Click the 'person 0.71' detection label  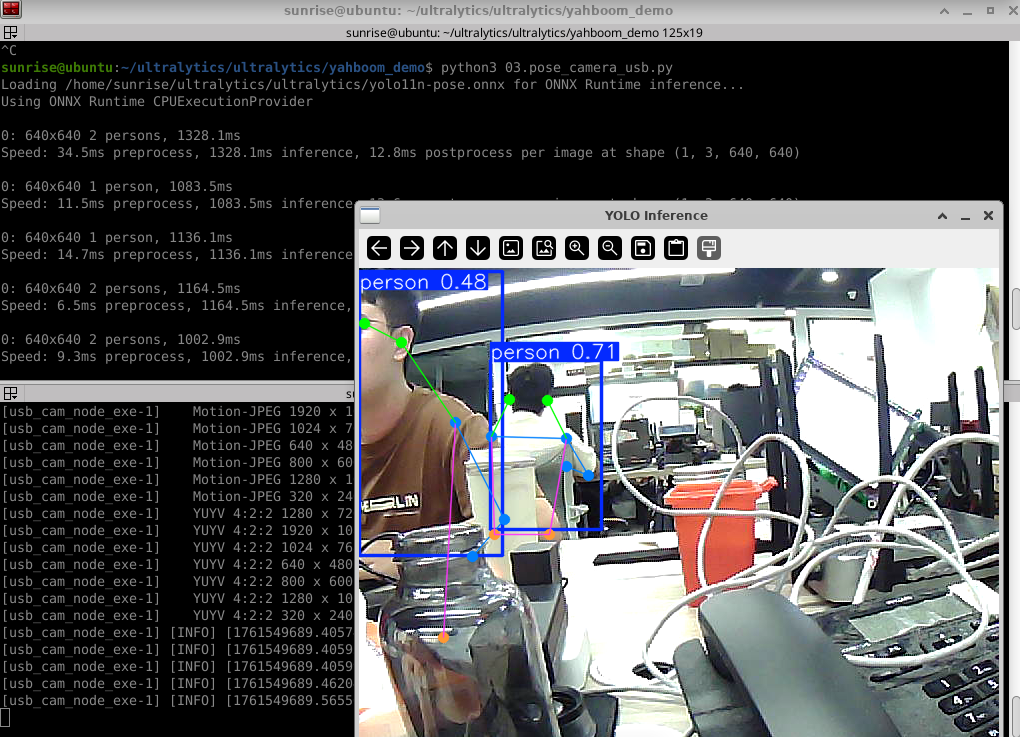pos(554,352)
